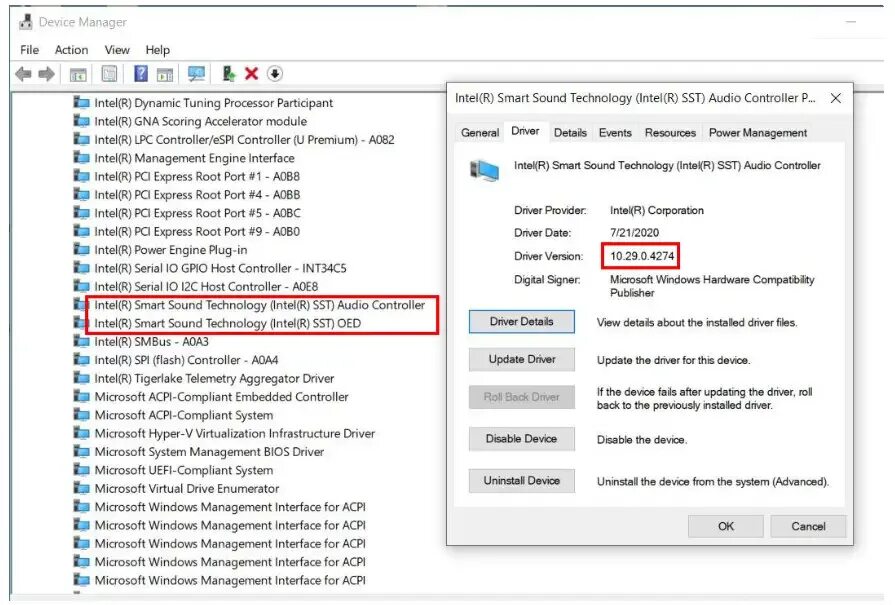Select Microsoft Hyper-V Virtualization Infrastructure Driver
Image resolution: width=895 pixels, height=605 pixels.
235,433
